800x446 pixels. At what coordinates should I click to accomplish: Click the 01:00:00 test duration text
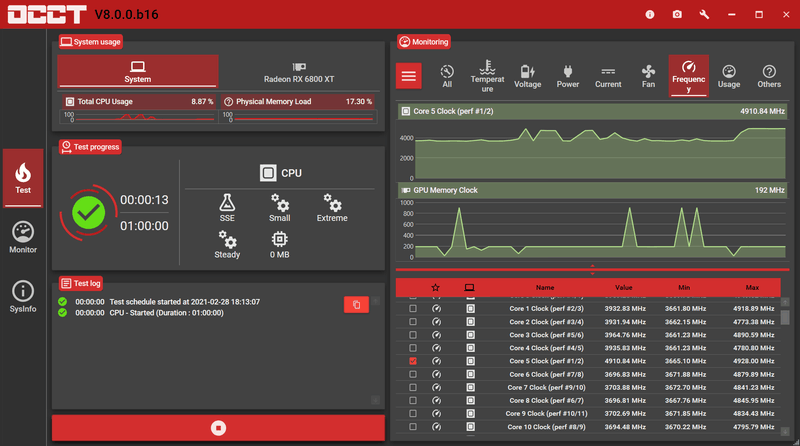(x=144, y=226)
